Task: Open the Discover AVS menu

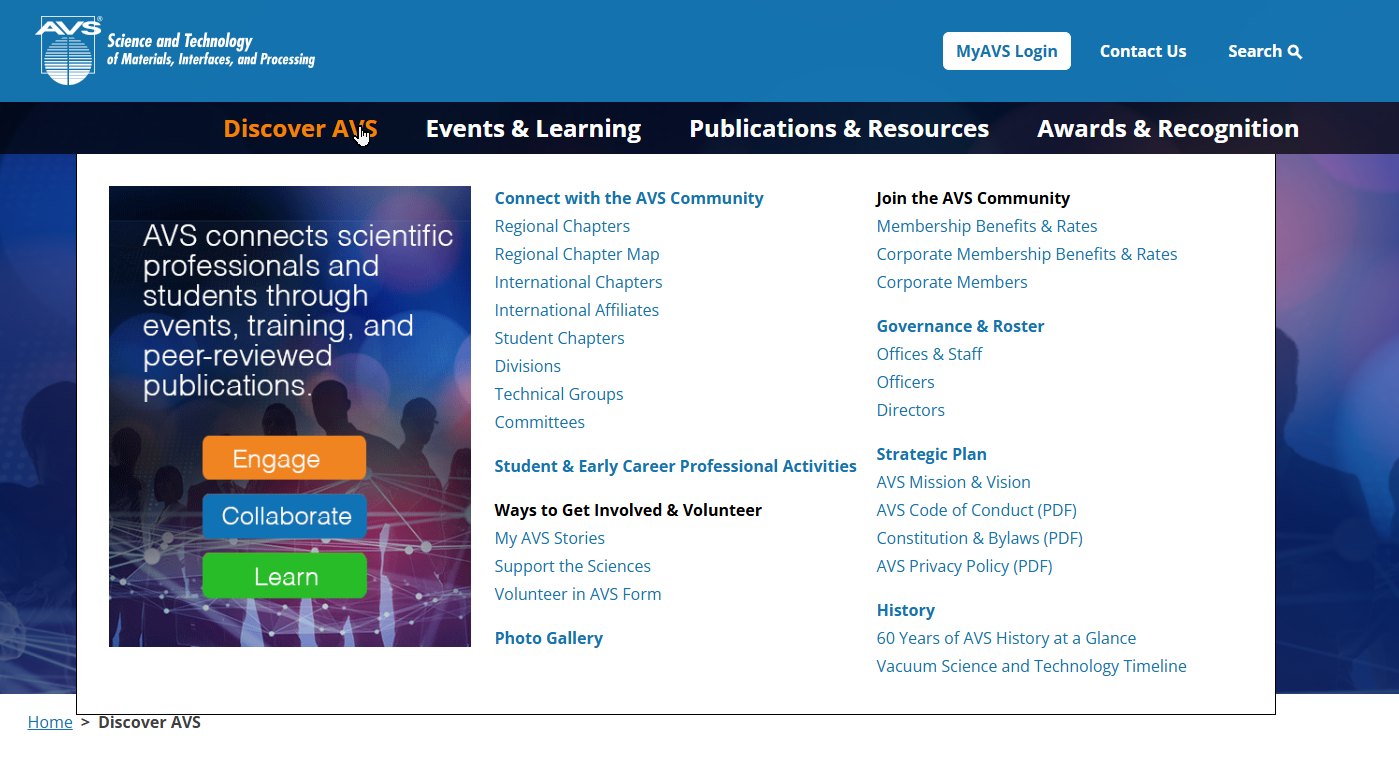Action: pyautogui.click(x=300, y=128)
